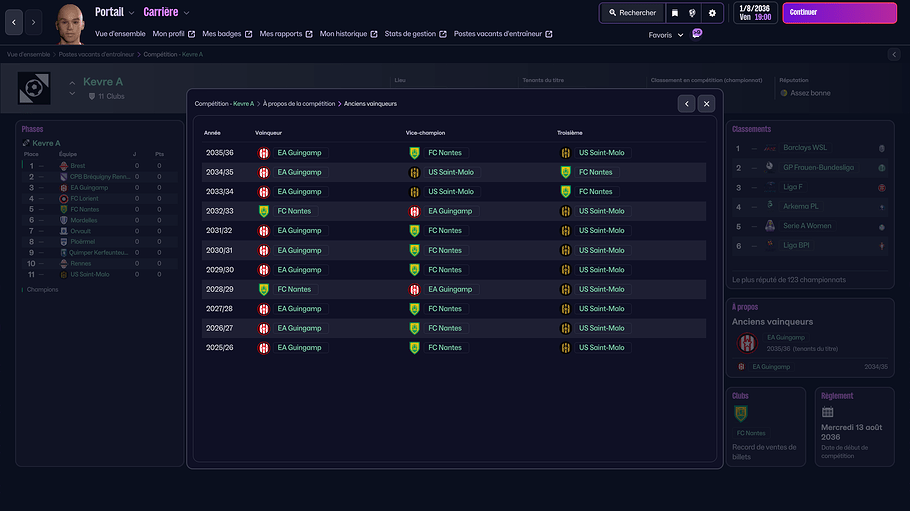Click the Kevre A competition logo
The height and width of the screenshot is (511, 910).
click(34, 88)
